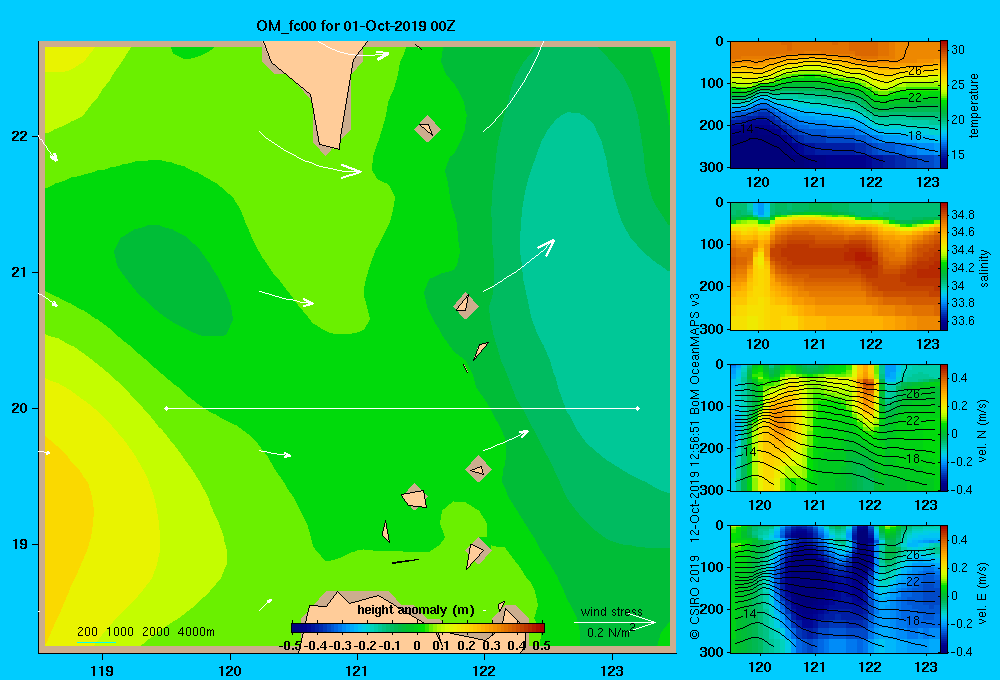This screenshot has width=1000, height=680.
Task: Open the vel. N cross-section panel
Action: 834,427
